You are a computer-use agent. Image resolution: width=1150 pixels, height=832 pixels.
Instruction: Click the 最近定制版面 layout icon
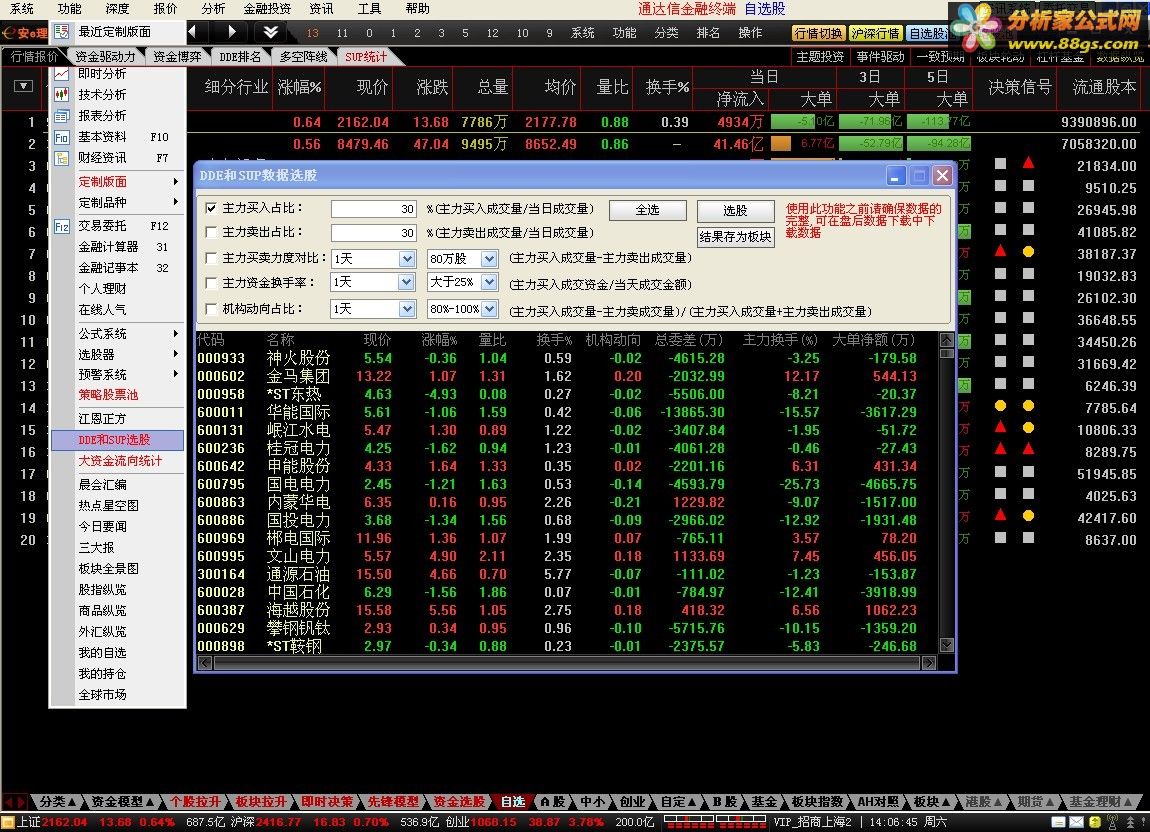(x=62, y=32)
